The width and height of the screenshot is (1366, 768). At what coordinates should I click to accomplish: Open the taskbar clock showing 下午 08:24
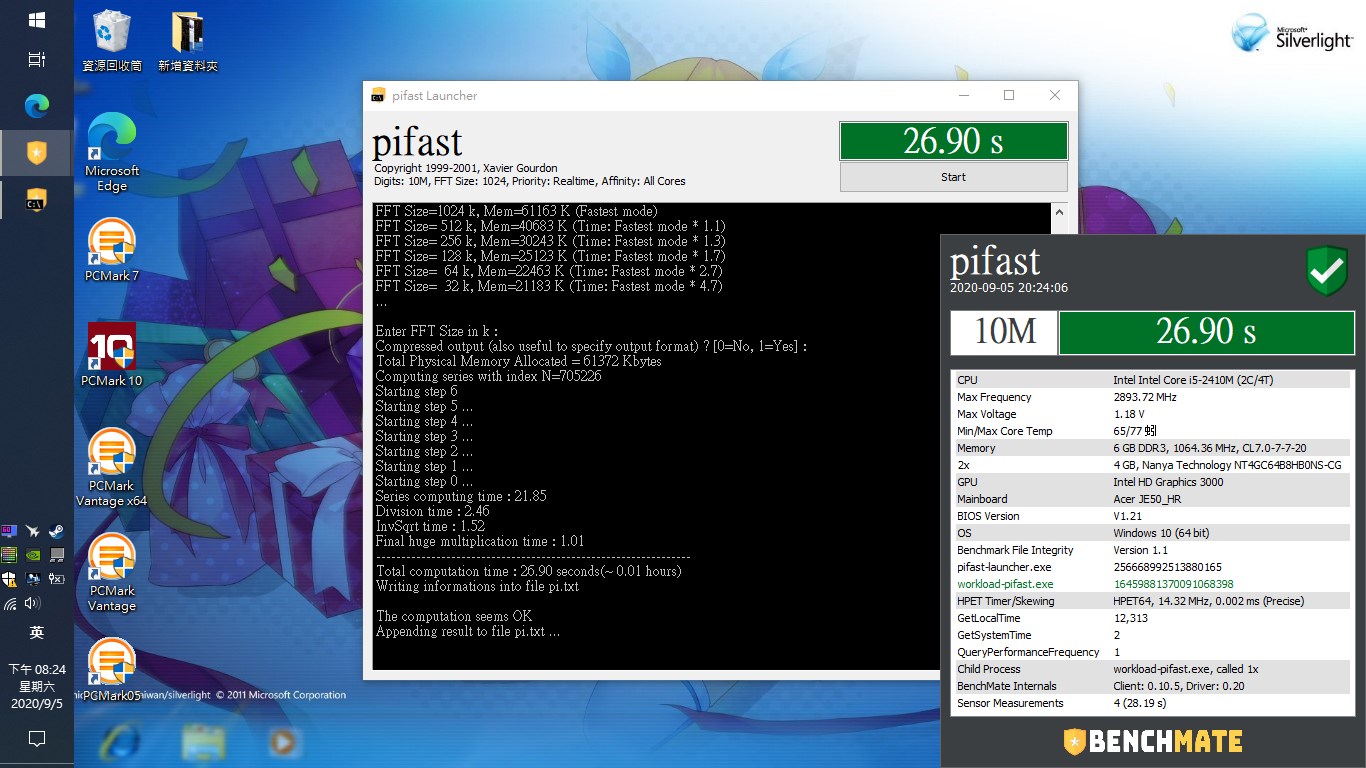(x=36, y=686)
